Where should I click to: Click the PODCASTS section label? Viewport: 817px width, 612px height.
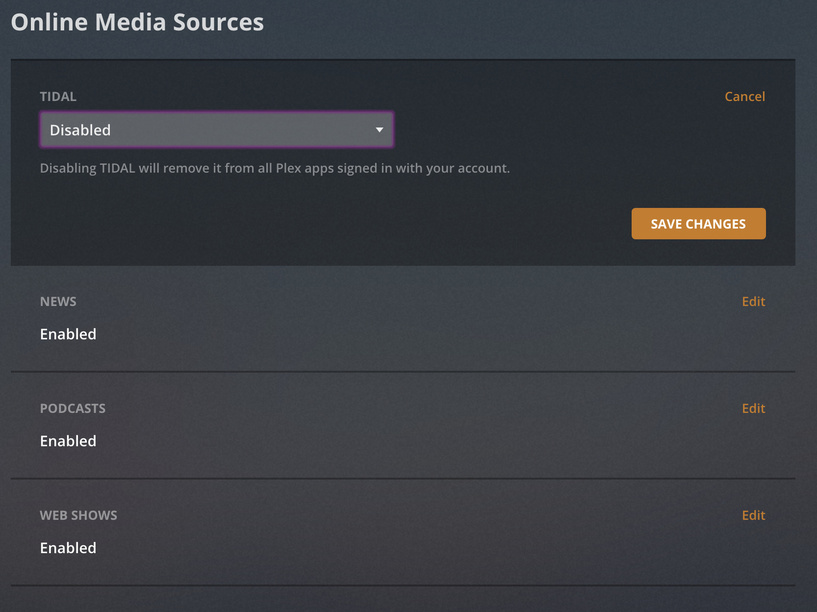pyautogui.click(x=72, y=408)
